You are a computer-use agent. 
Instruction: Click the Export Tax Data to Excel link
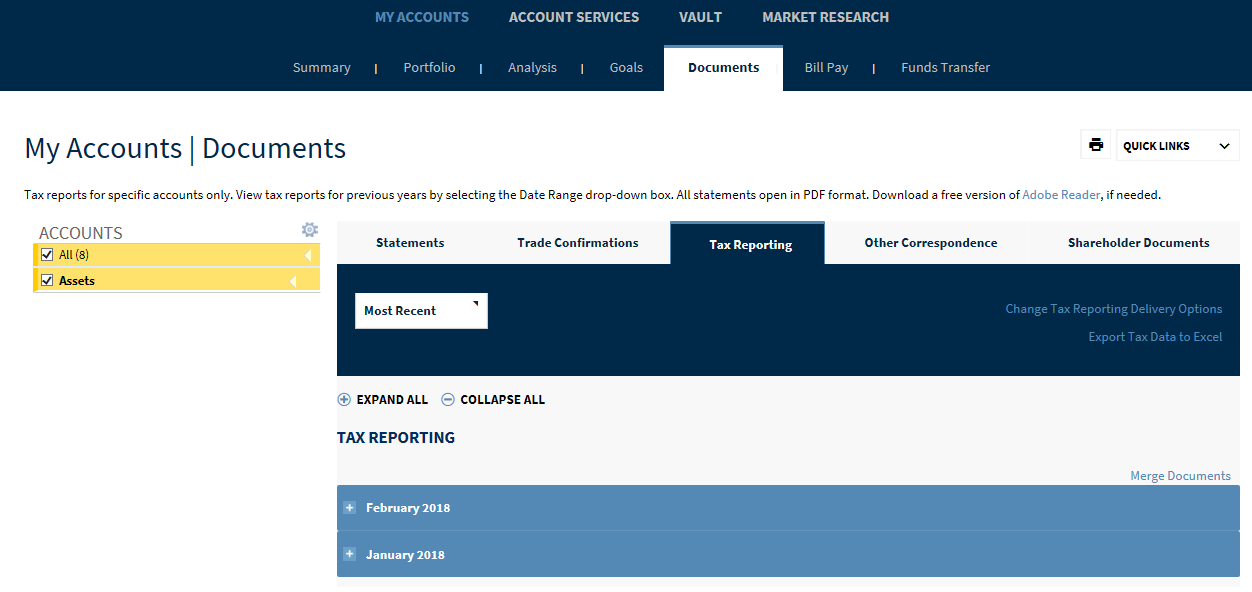[x=1155, y=337]
